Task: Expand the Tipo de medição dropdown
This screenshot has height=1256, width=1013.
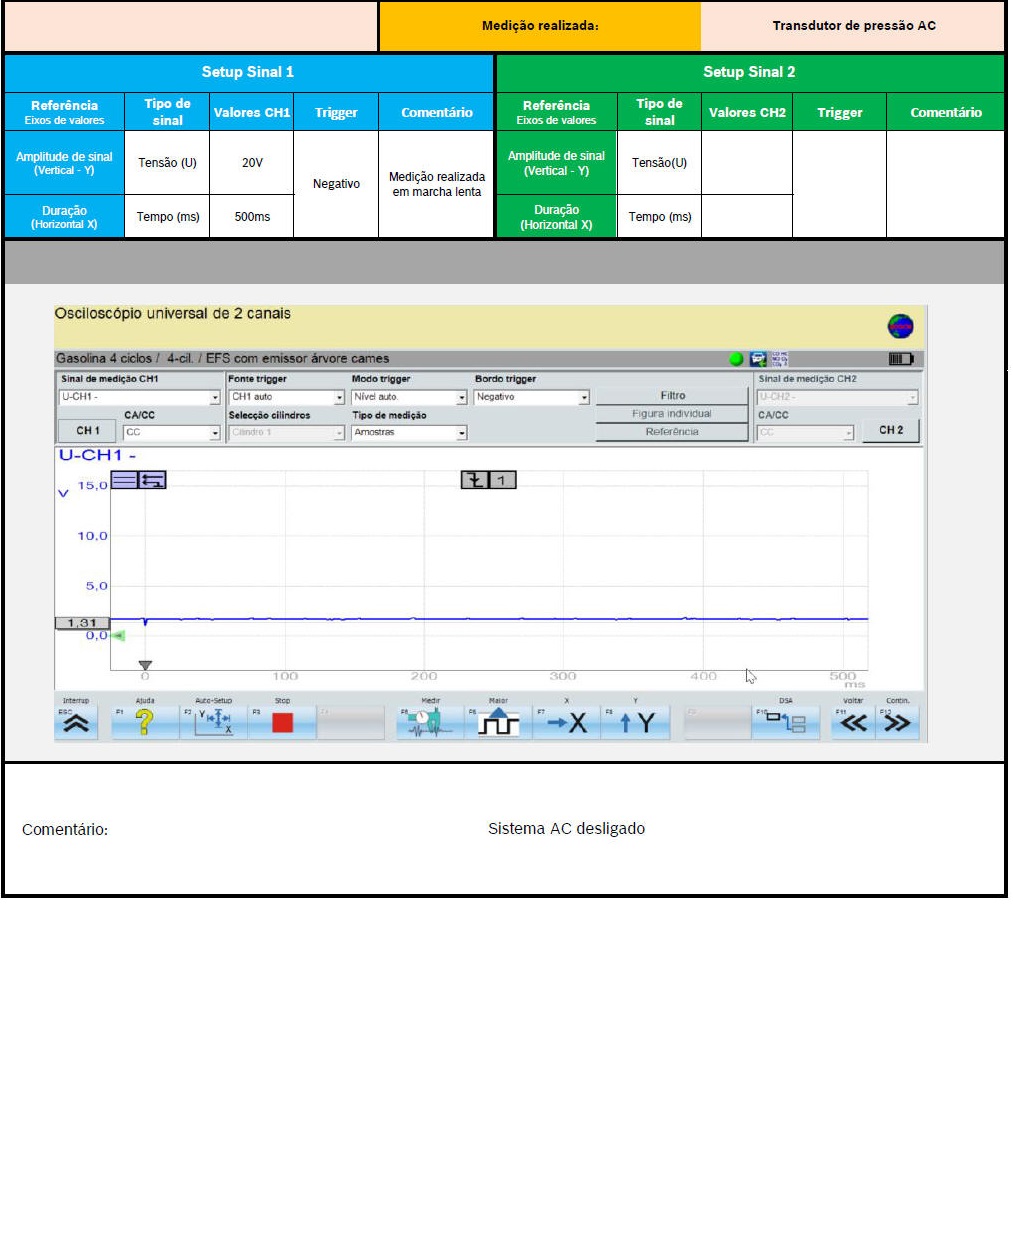Action: (x=461, y=433)
